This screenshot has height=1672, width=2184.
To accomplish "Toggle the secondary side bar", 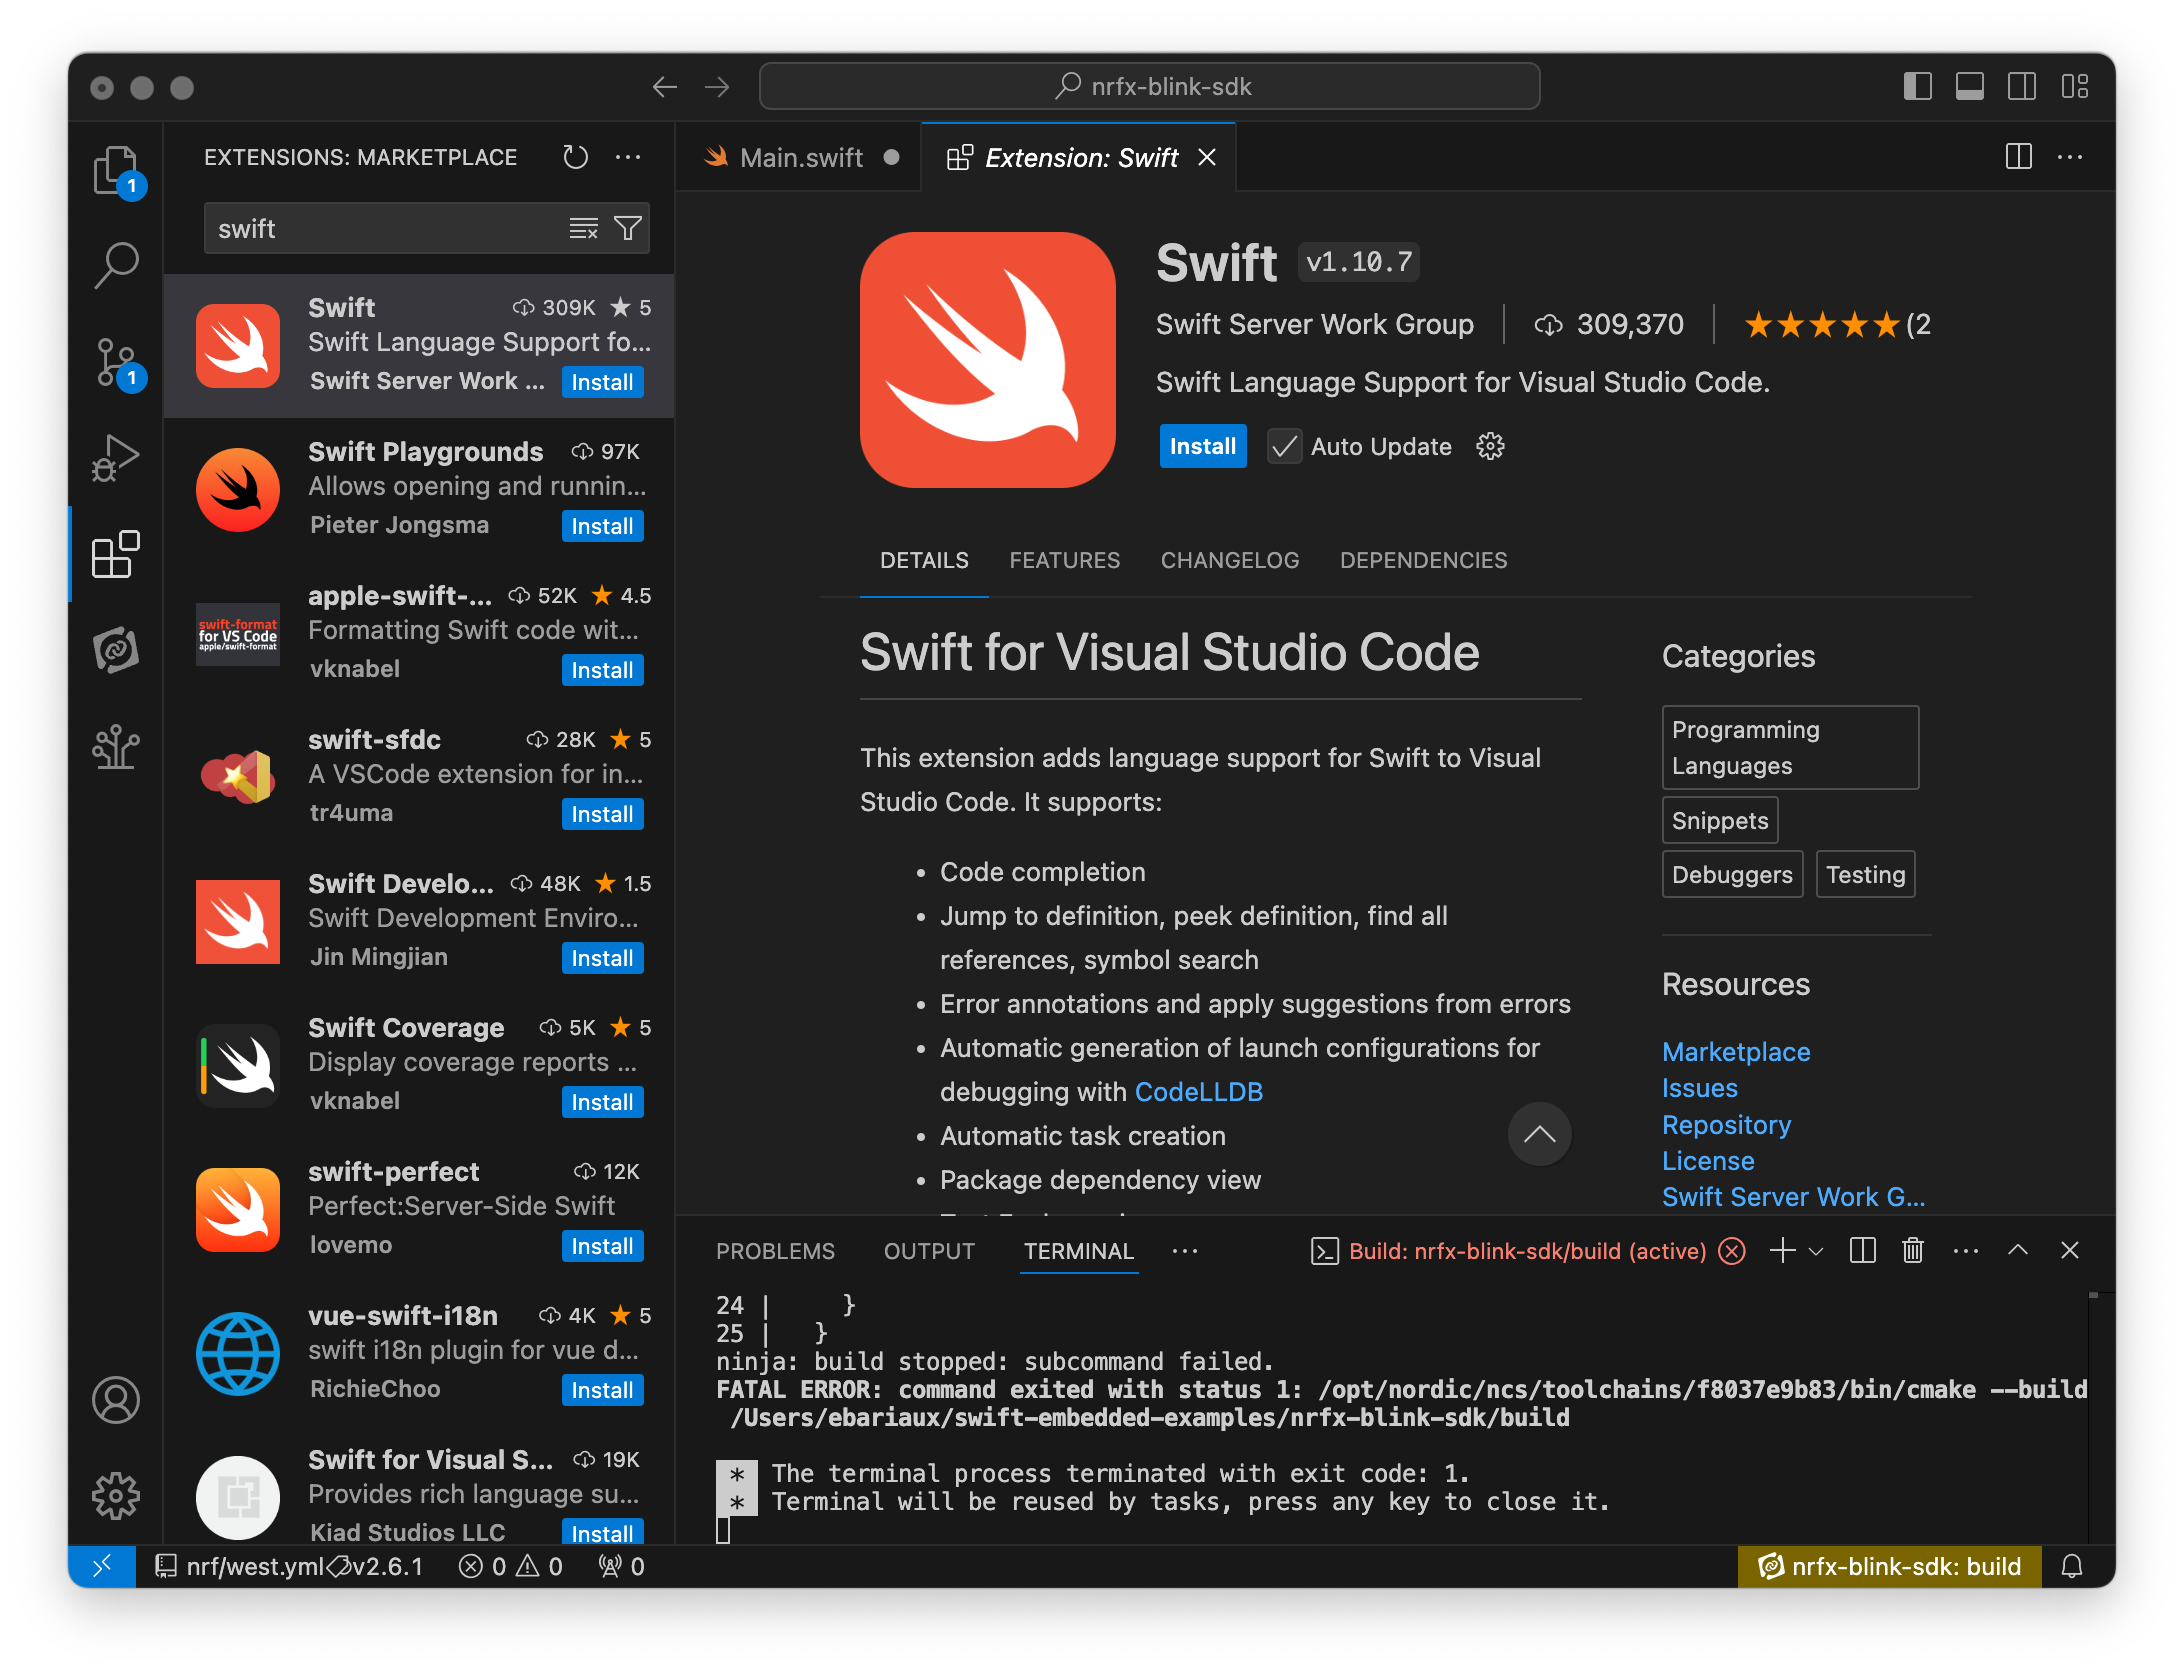I will pyautogui.click(x=2022, y=87).
